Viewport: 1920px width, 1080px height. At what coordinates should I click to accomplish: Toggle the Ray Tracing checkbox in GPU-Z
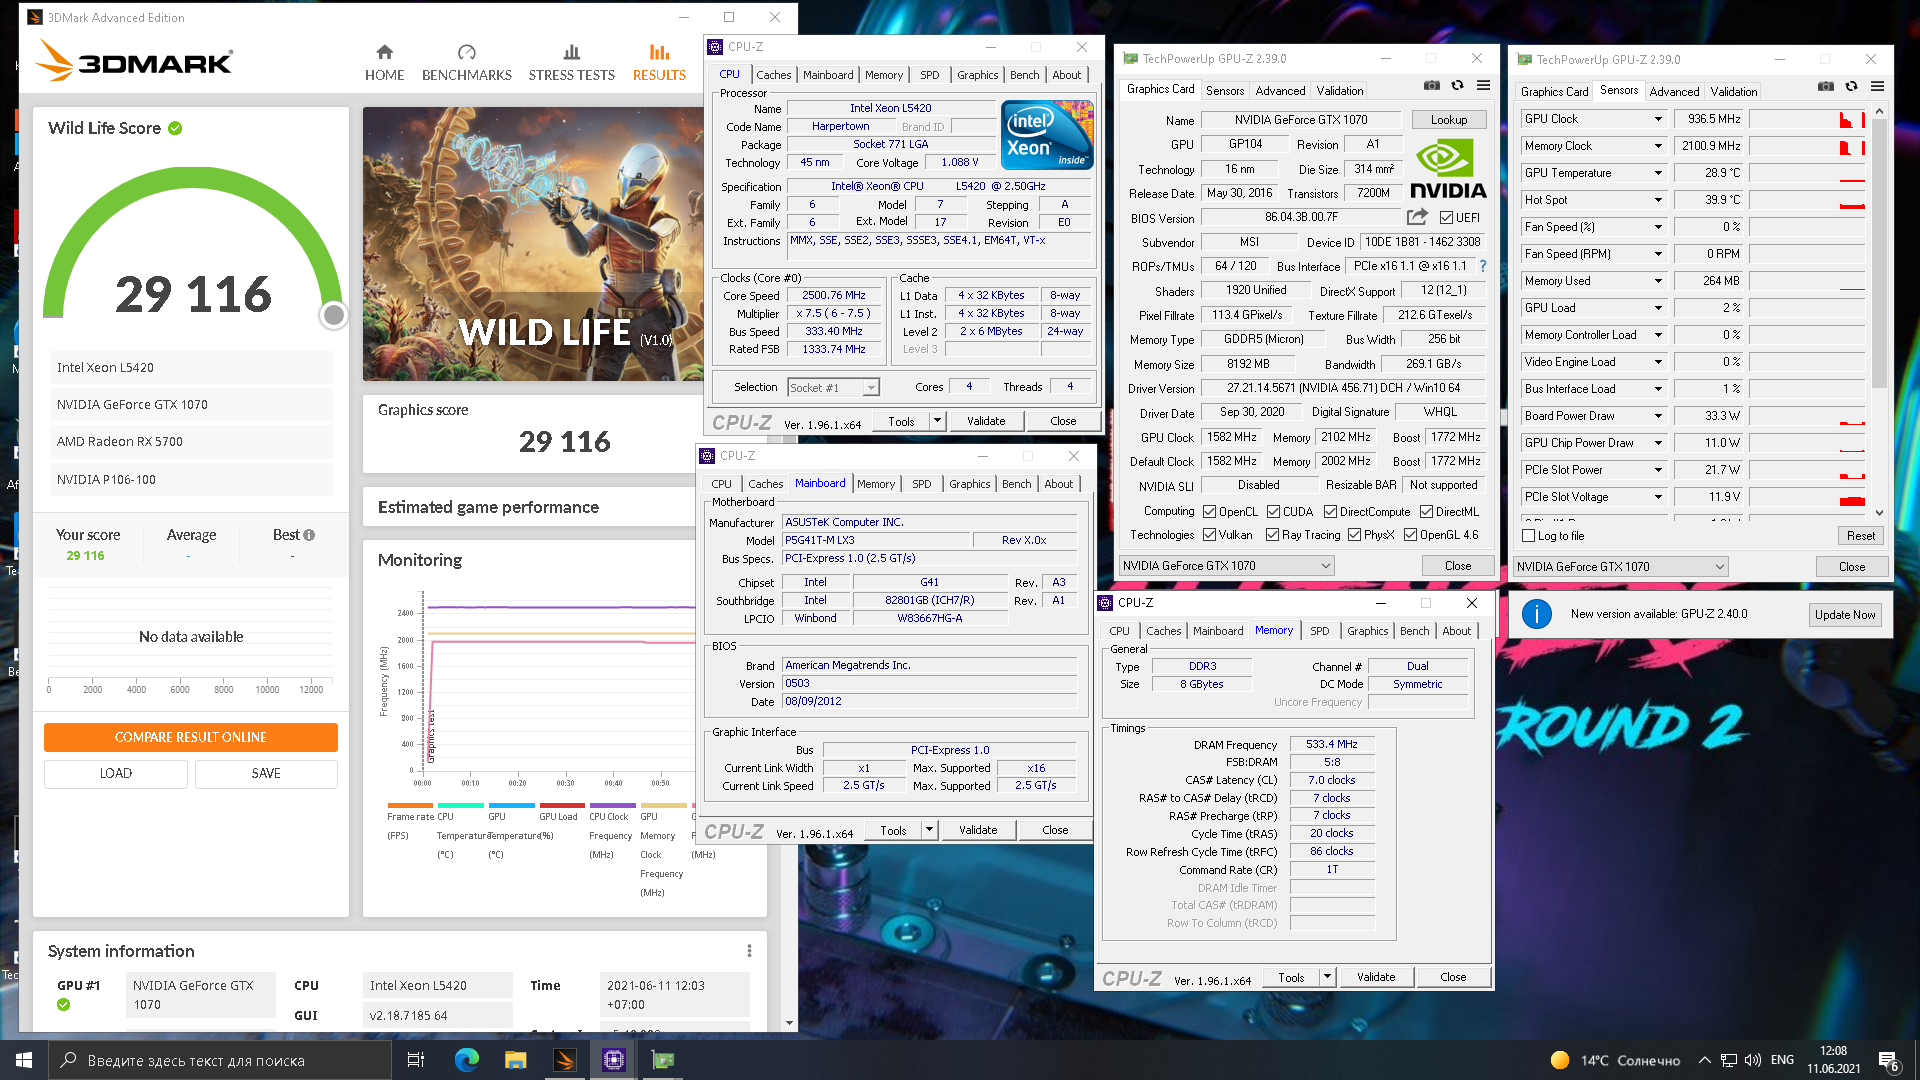coord(1273,535)
